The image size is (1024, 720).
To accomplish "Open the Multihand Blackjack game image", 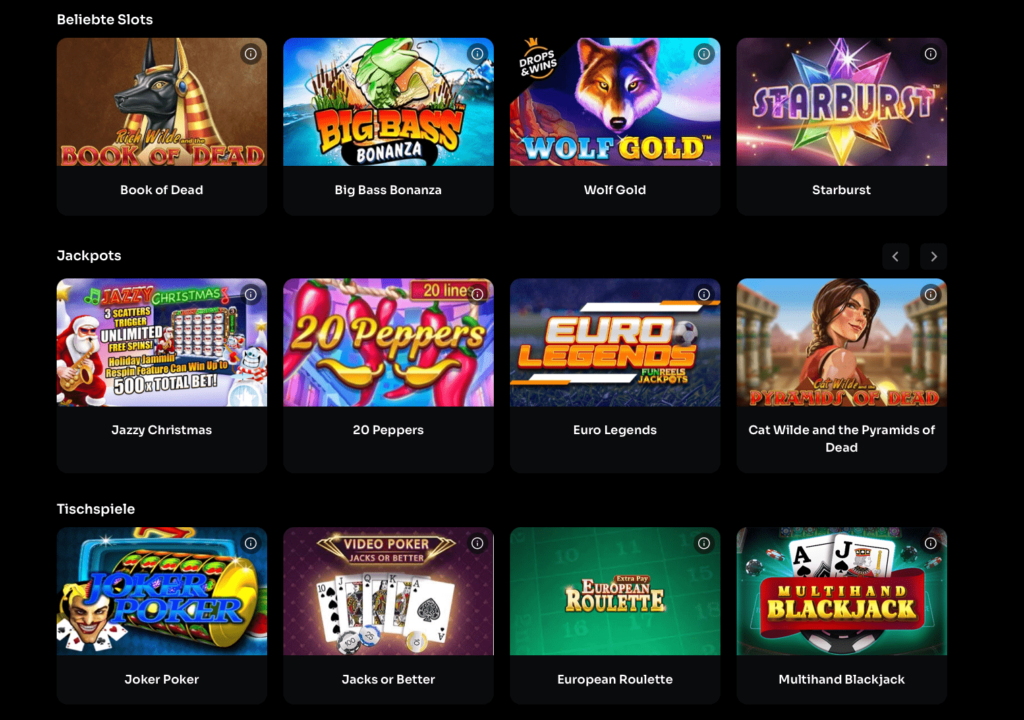I will pos(842,591).
